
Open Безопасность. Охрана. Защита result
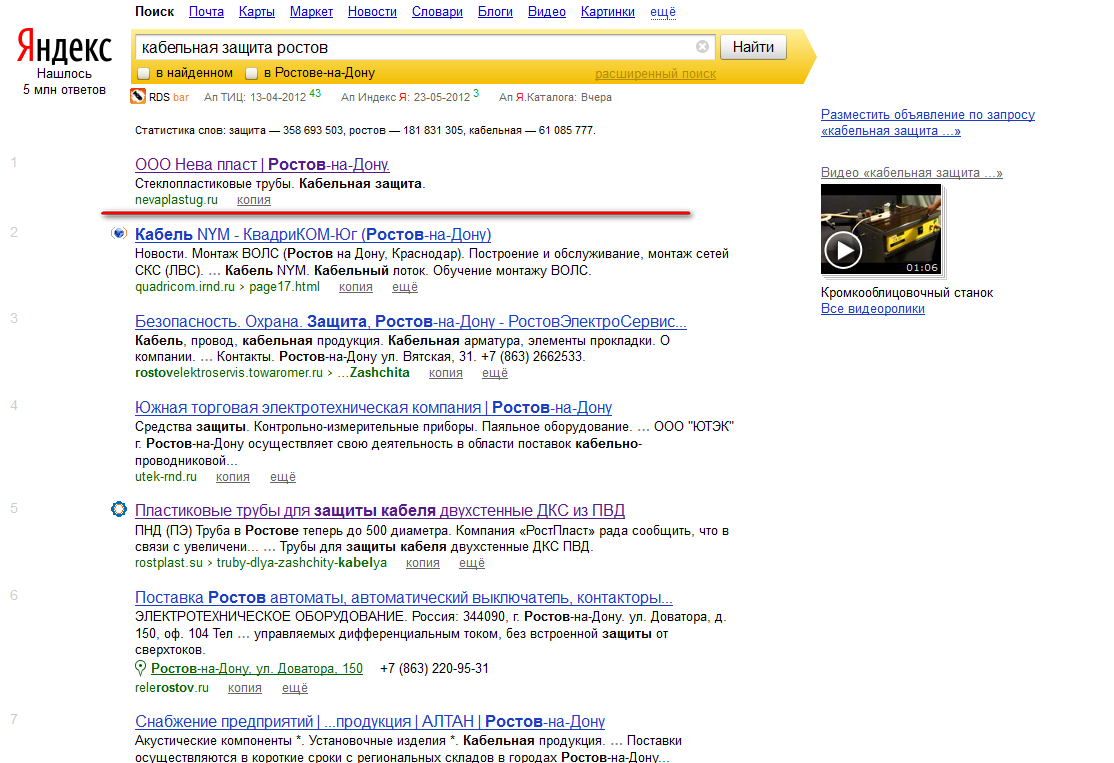(x=411, y=321)
